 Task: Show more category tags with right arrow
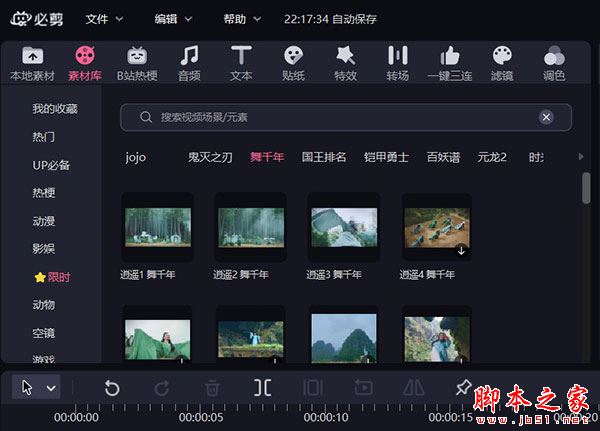click(581, 157)
